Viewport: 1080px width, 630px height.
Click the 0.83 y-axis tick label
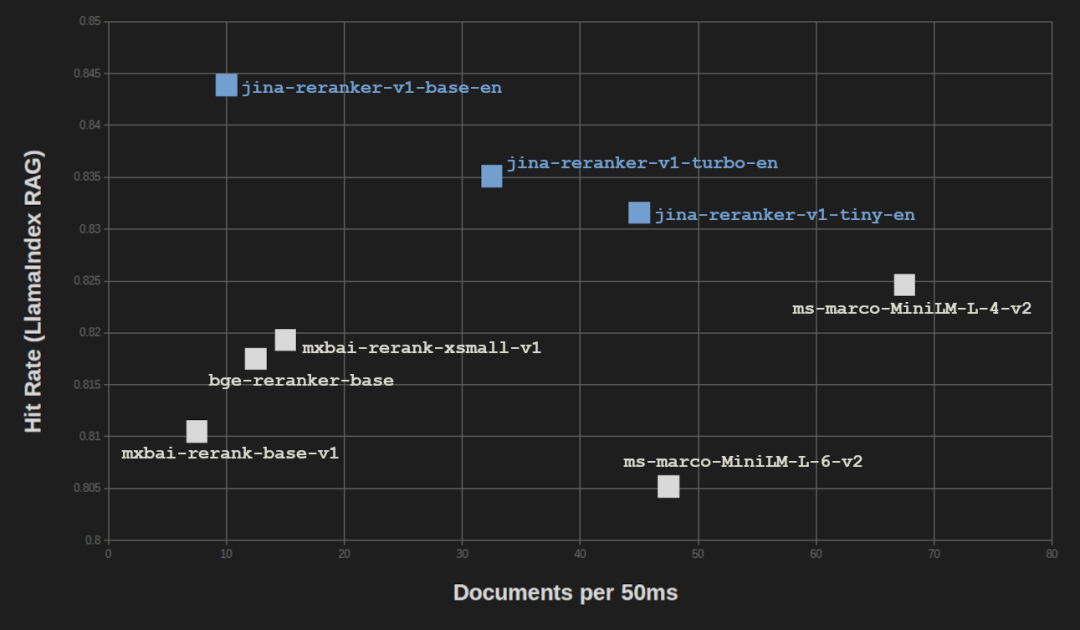pos(90,229)
